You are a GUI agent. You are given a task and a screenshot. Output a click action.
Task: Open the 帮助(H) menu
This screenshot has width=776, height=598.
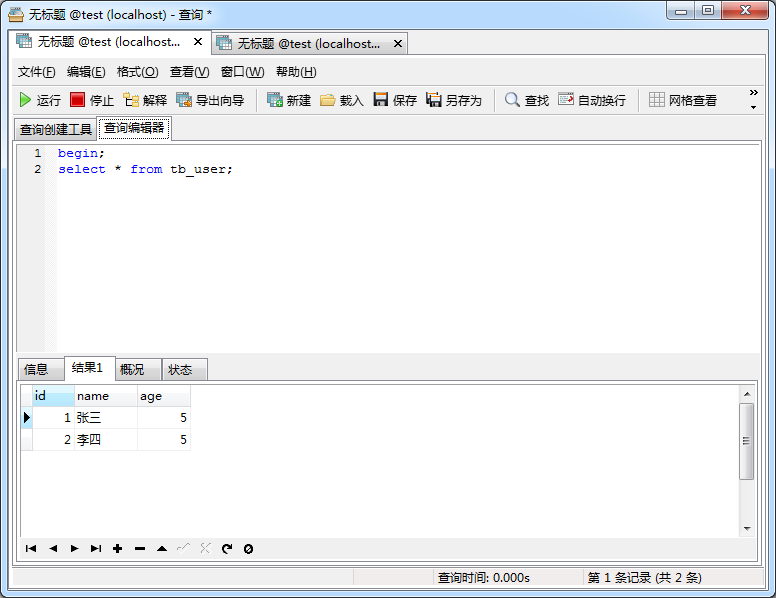296,72
